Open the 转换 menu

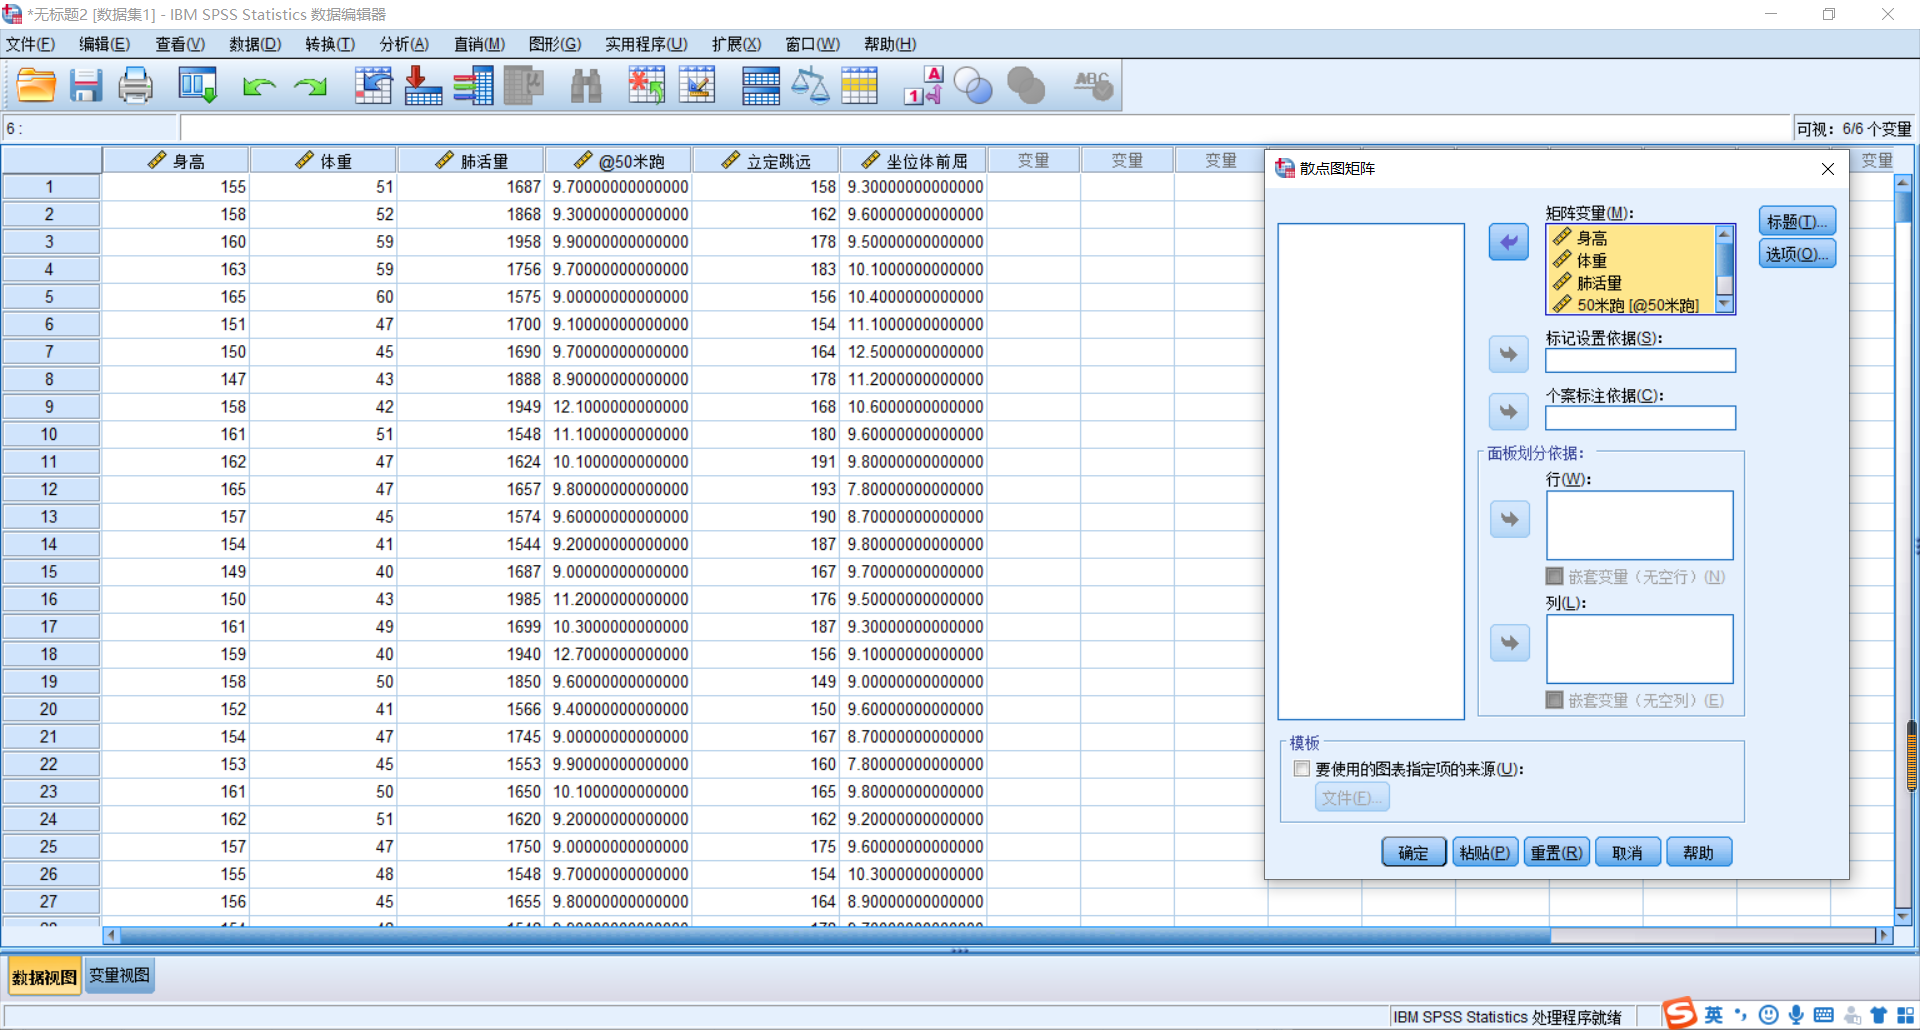pos(330,44)
